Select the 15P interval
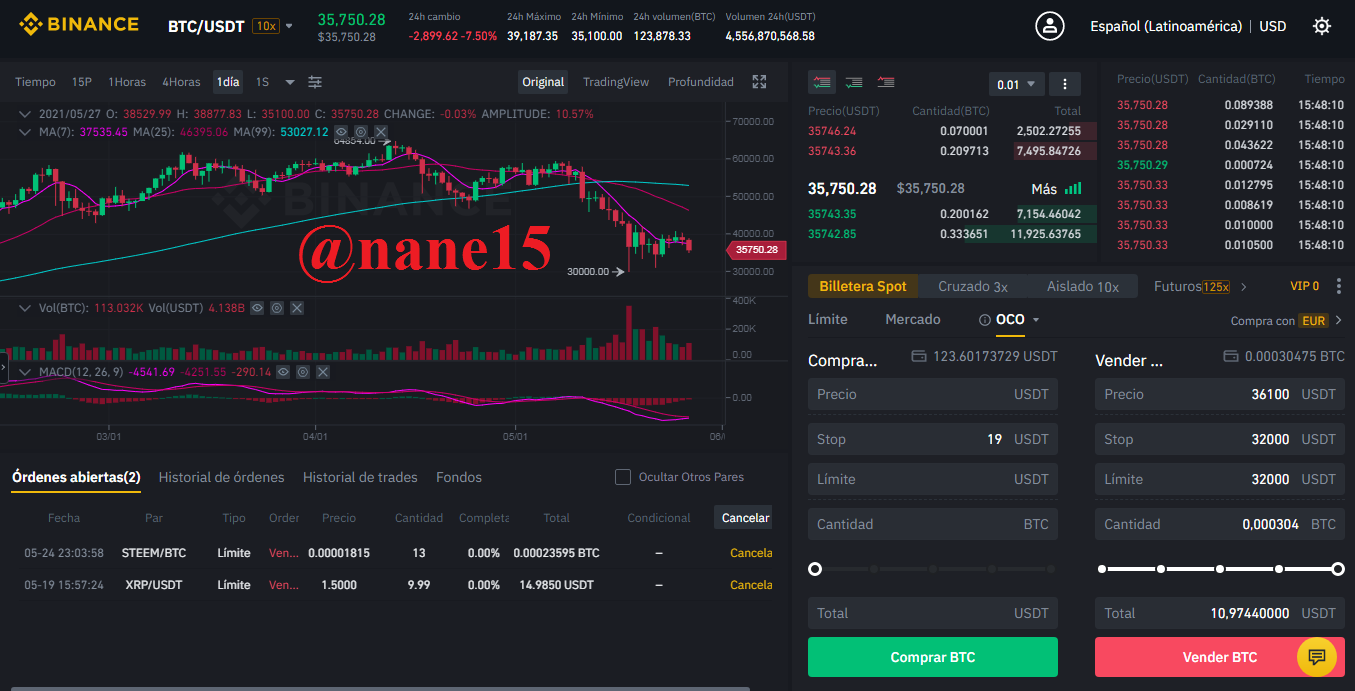 tap(82, 82)
